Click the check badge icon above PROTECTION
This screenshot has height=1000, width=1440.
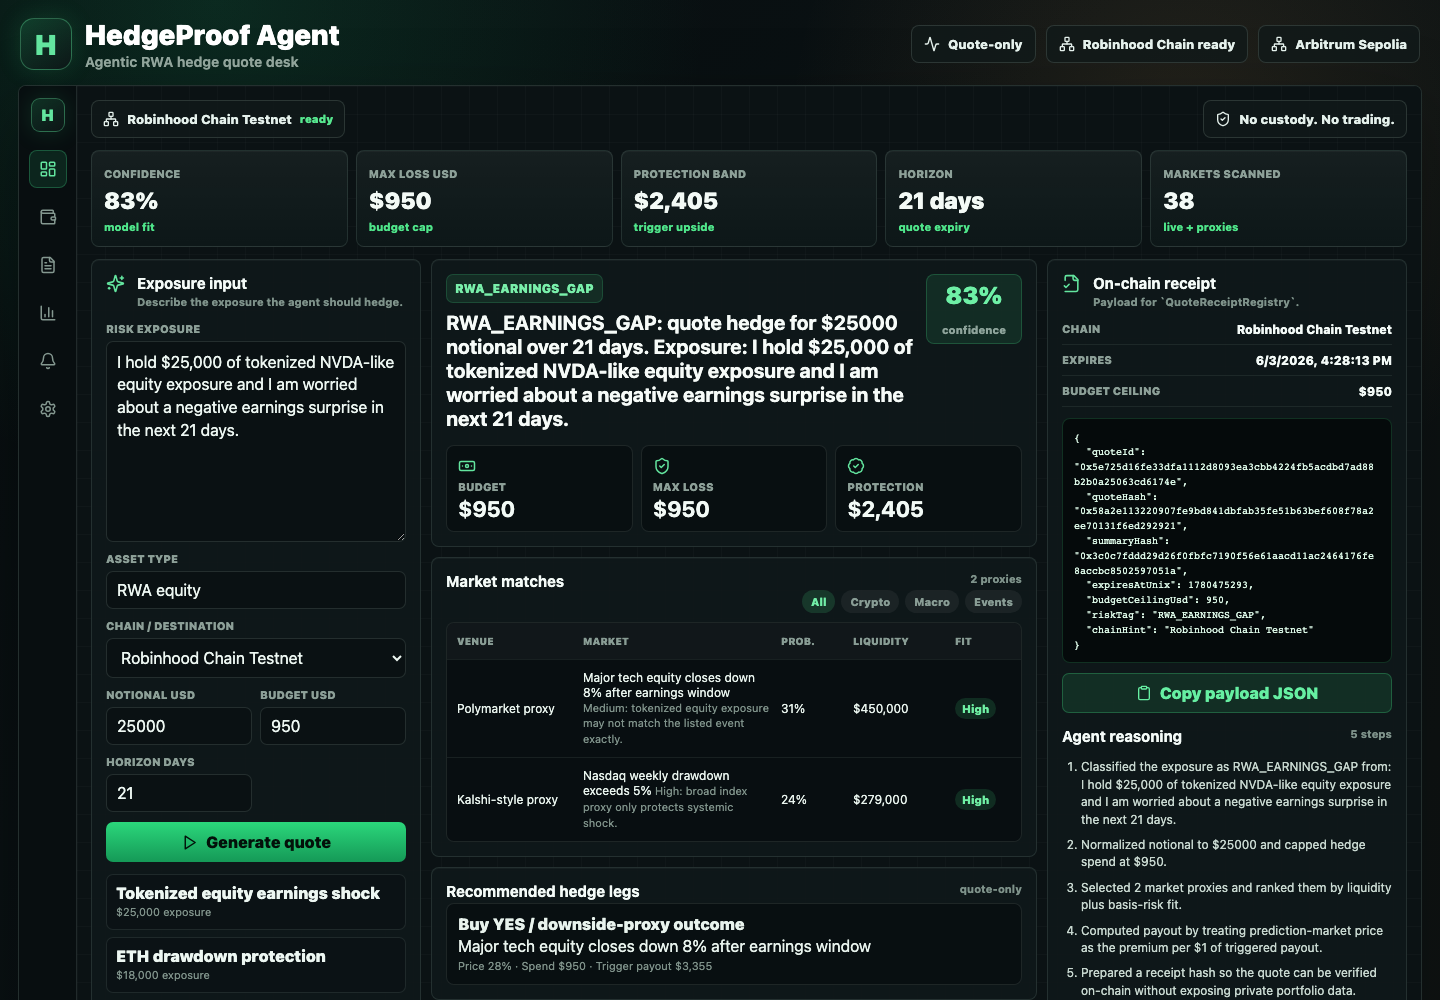coord(856,466)
